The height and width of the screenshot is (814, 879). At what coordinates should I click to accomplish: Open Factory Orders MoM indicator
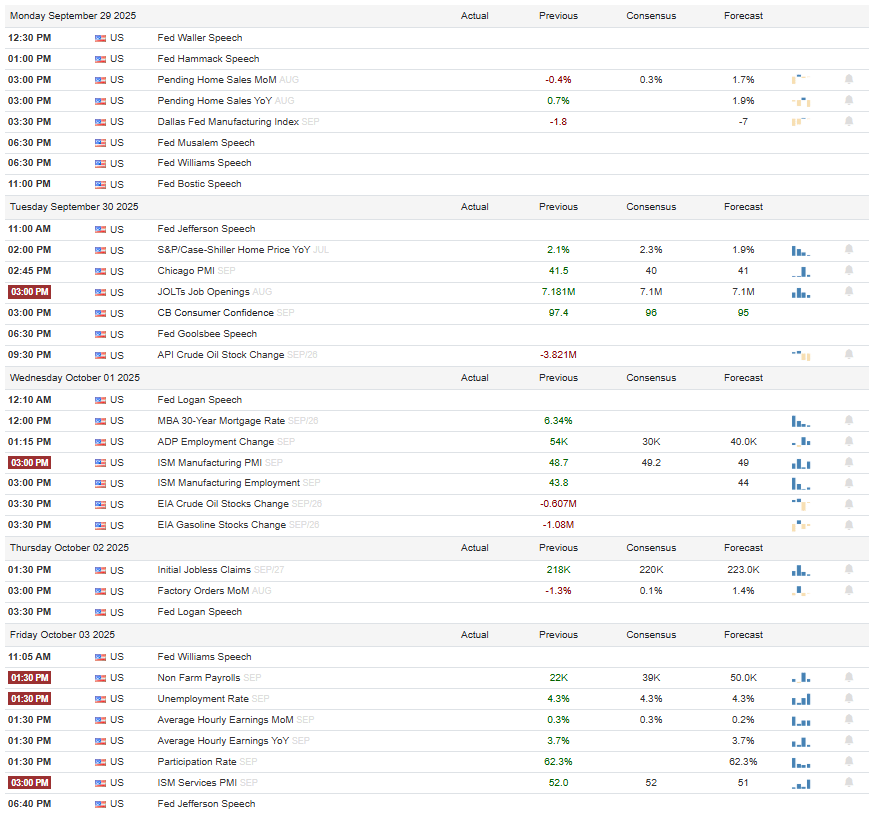(203, 591)
